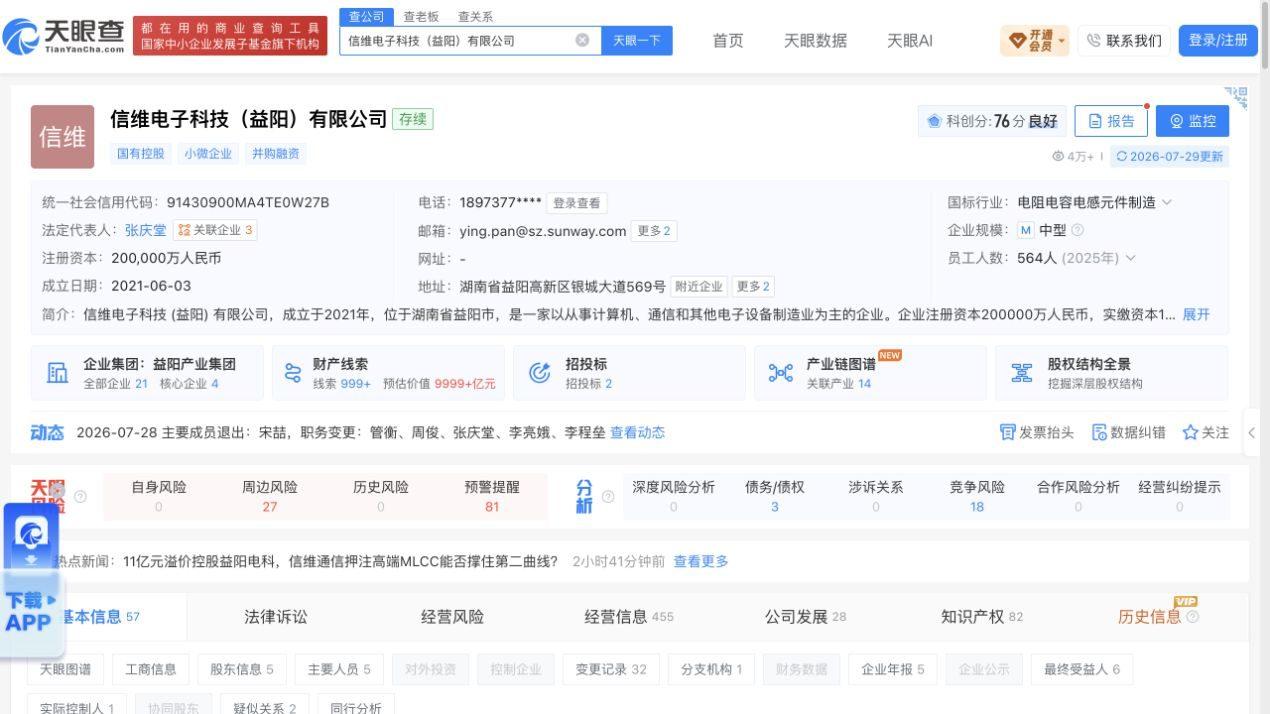Click the 报告 button
This screenshot has height=714, width=1270.
coord(1111,121)
